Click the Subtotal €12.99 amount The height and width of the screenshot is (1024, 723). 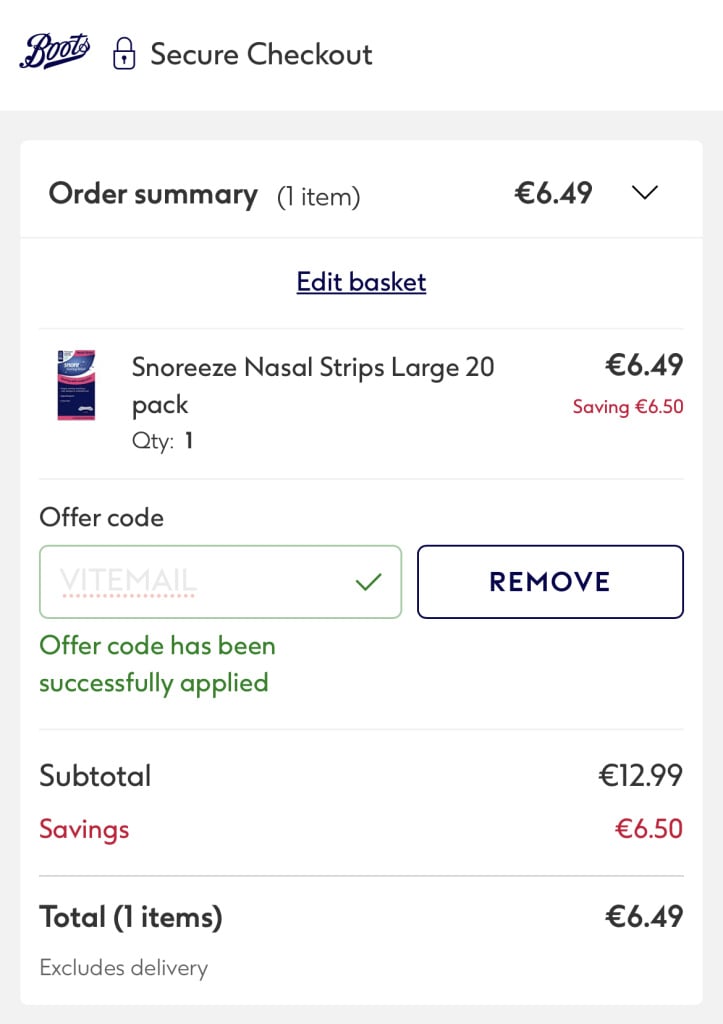pyautogui.click(x=640, y=775)
